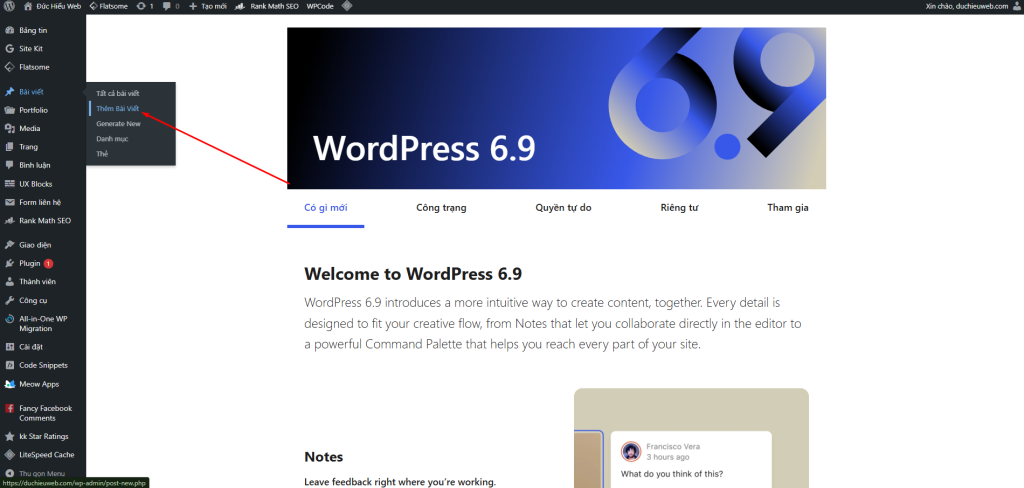This screenshot has height=488, width=1024.
Task: Click the What do you think of this? text
Action: pos(672,474)
